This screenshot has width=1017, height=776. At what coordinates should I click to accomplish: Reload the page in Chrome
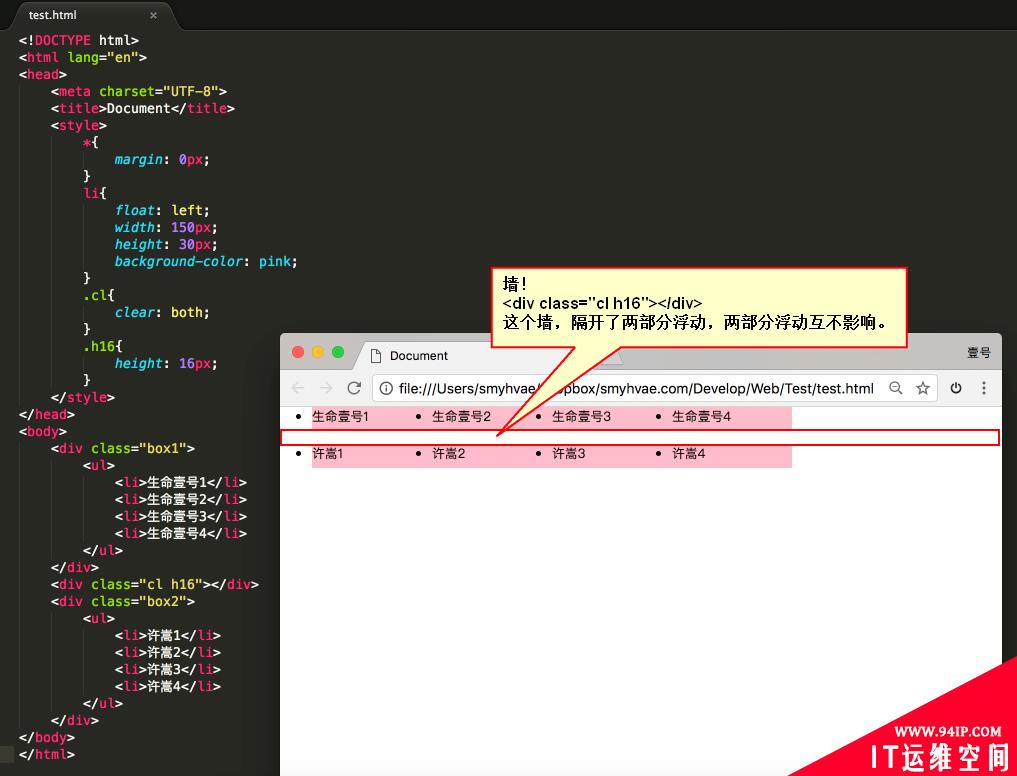coord(354,388)
